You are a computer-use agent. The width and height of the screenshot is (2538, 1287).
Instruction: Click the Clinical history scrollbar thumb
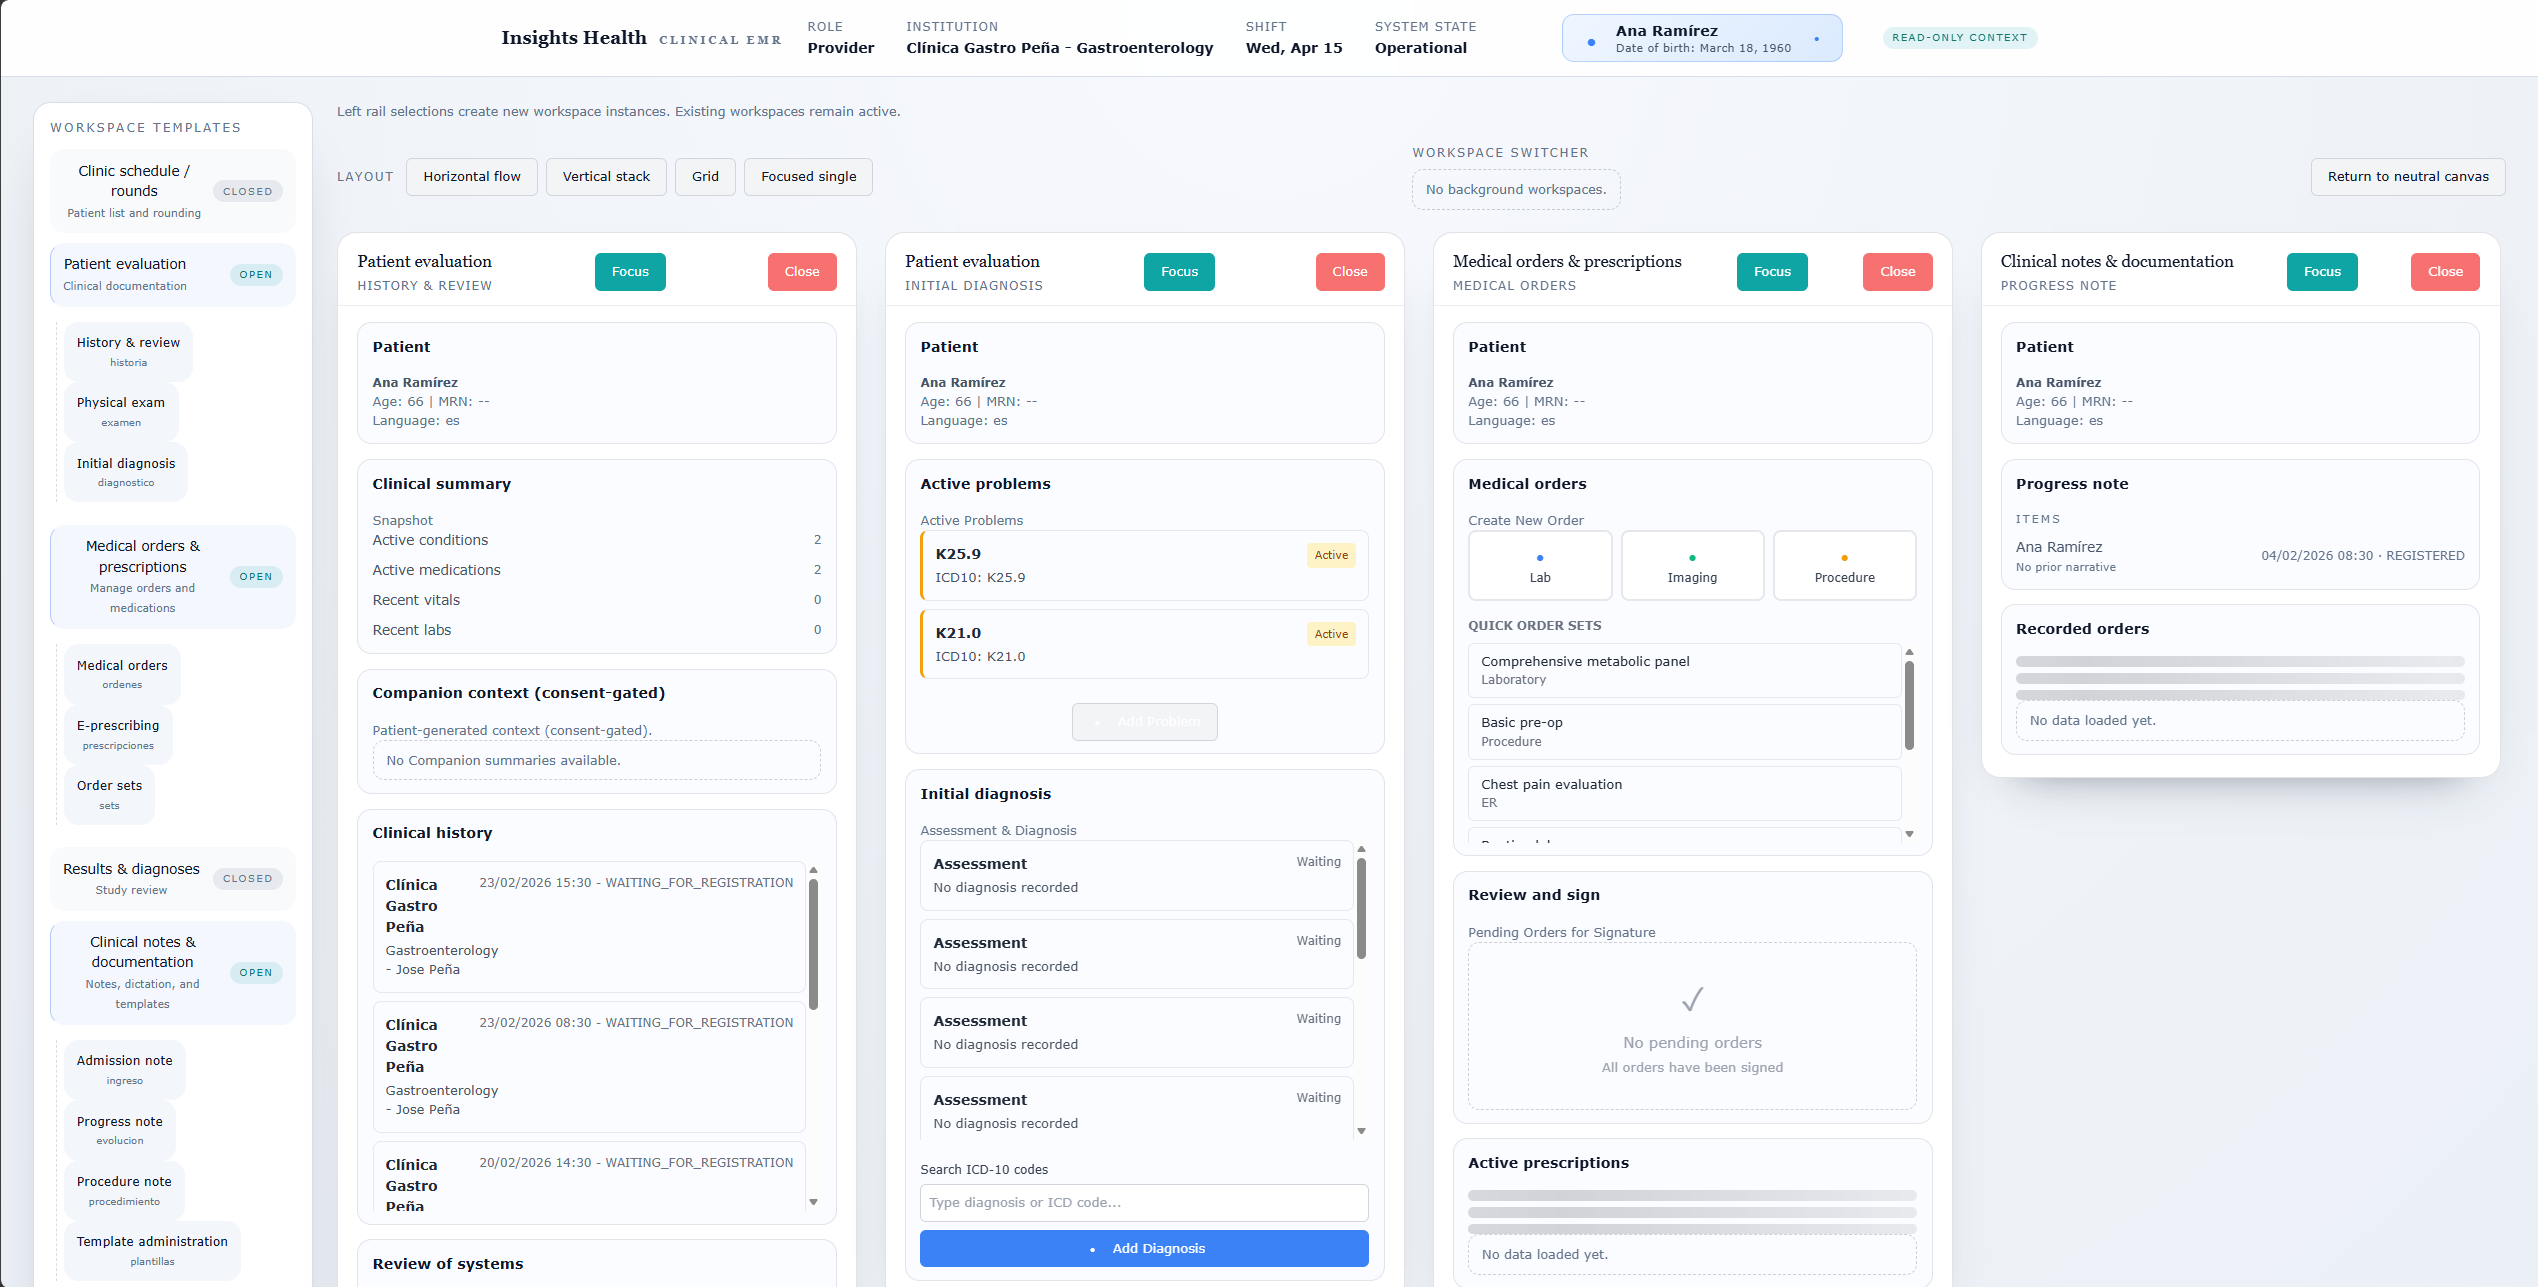pyautogui.click(x=813, y=944)
